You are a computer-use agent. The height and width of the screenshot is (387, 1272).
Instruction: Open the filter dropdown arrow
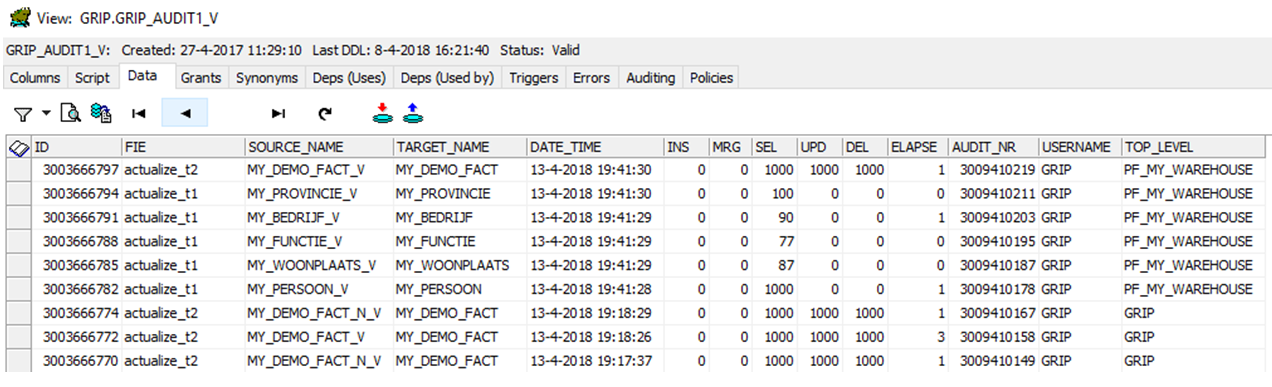(46, 114)
